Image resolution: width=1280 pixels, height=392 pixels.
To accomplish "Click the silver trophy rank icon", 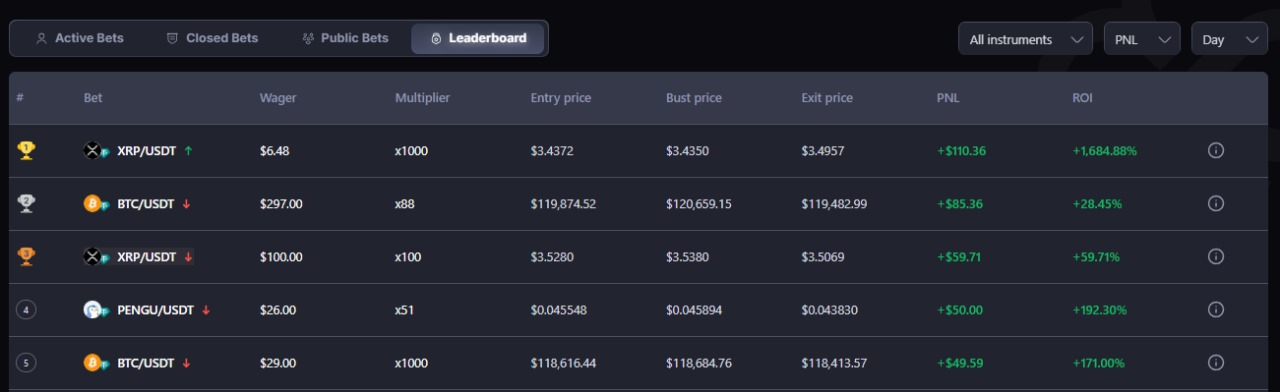I will (x=26, y=203).
